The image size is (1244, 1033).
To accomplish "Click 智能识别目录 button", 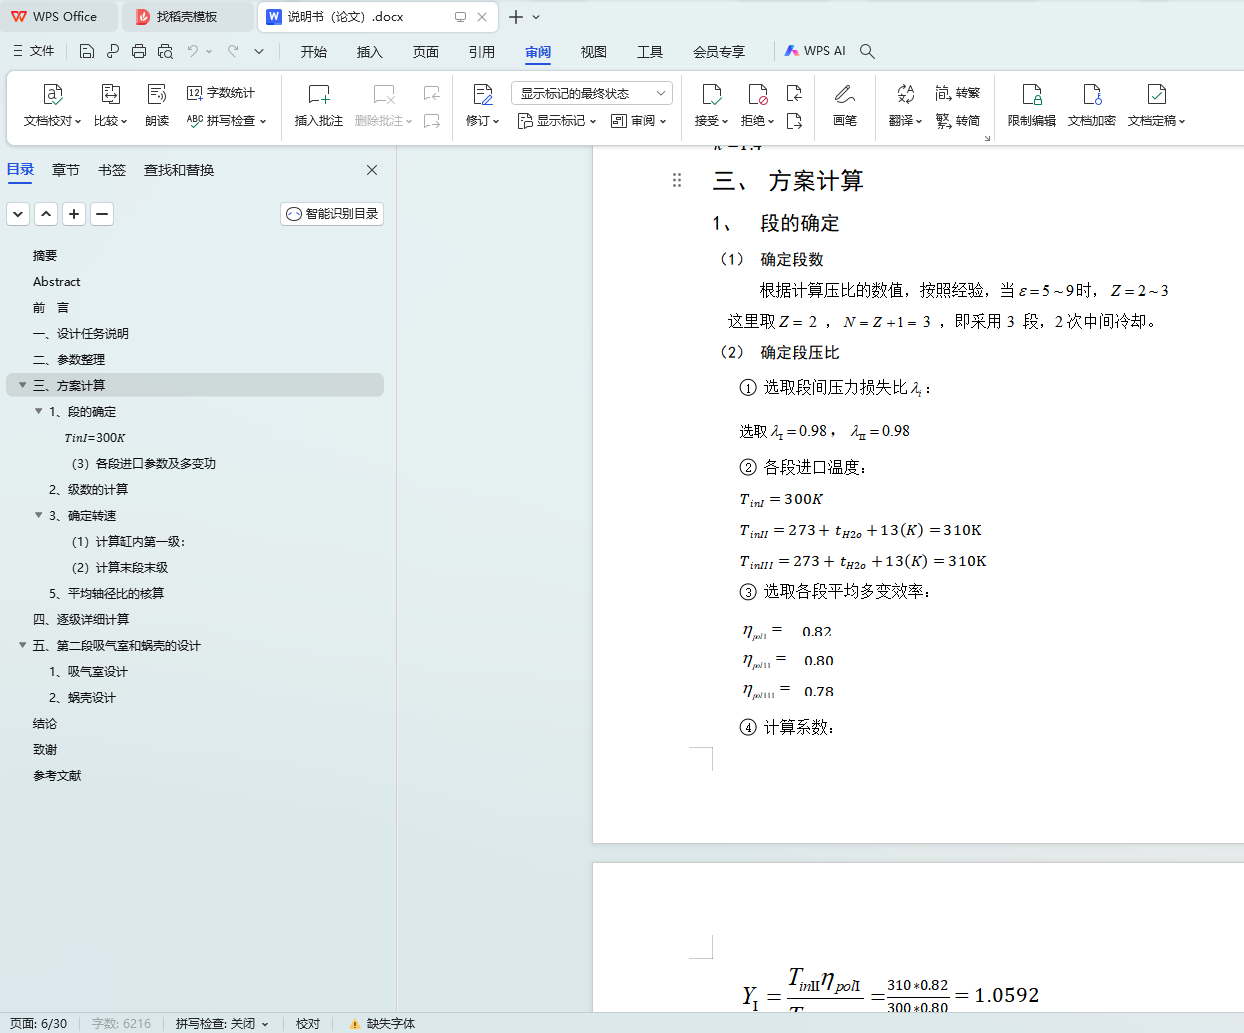I will 332,214.
